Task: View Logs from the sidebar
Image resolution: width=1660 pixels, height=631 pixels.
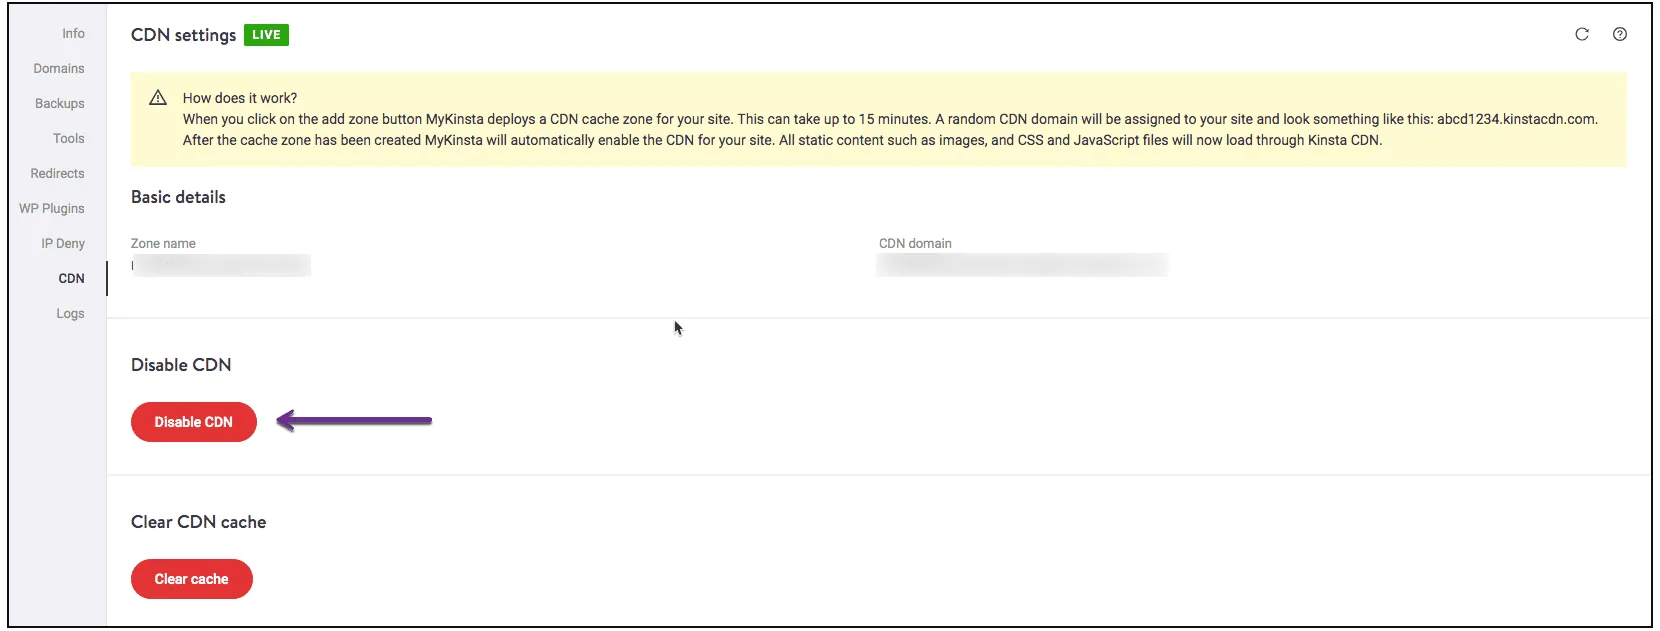Action: pyautogui.click(x=70, y=313)
